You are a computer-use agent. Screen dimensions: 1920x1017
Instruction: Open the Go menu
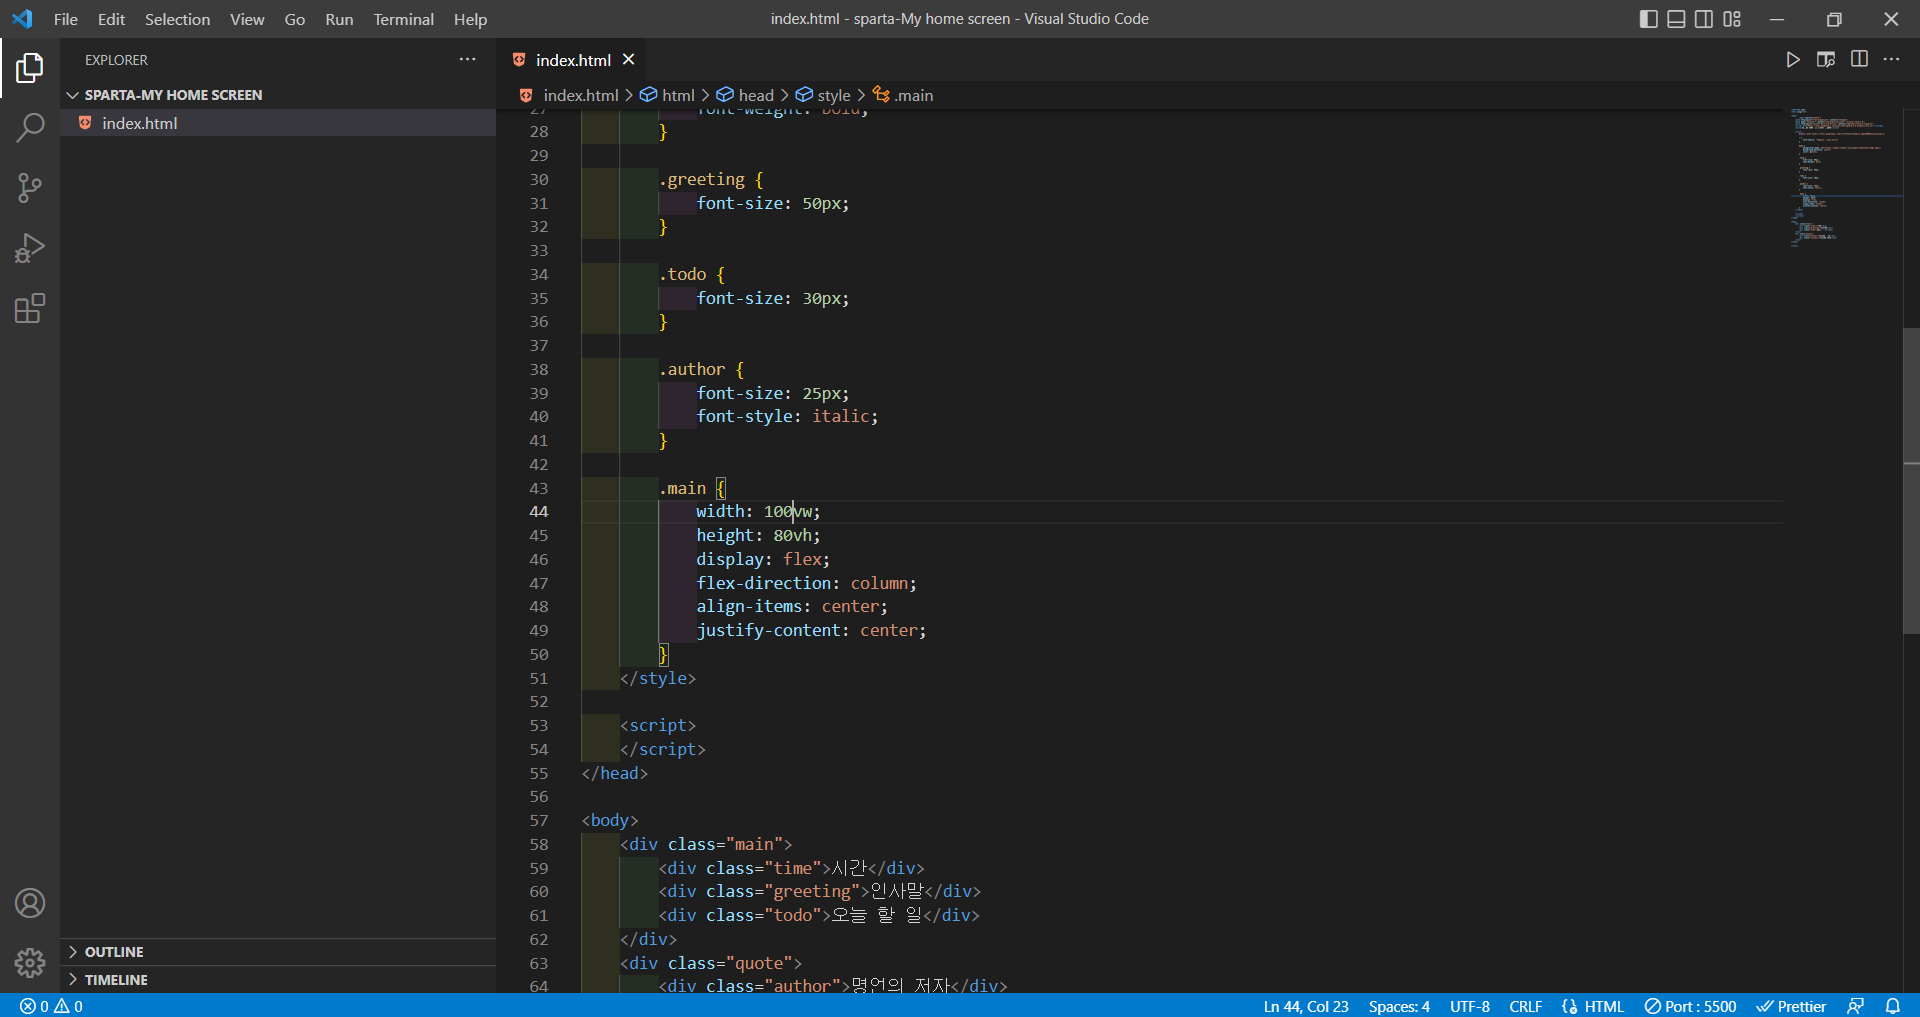[295, 19]
